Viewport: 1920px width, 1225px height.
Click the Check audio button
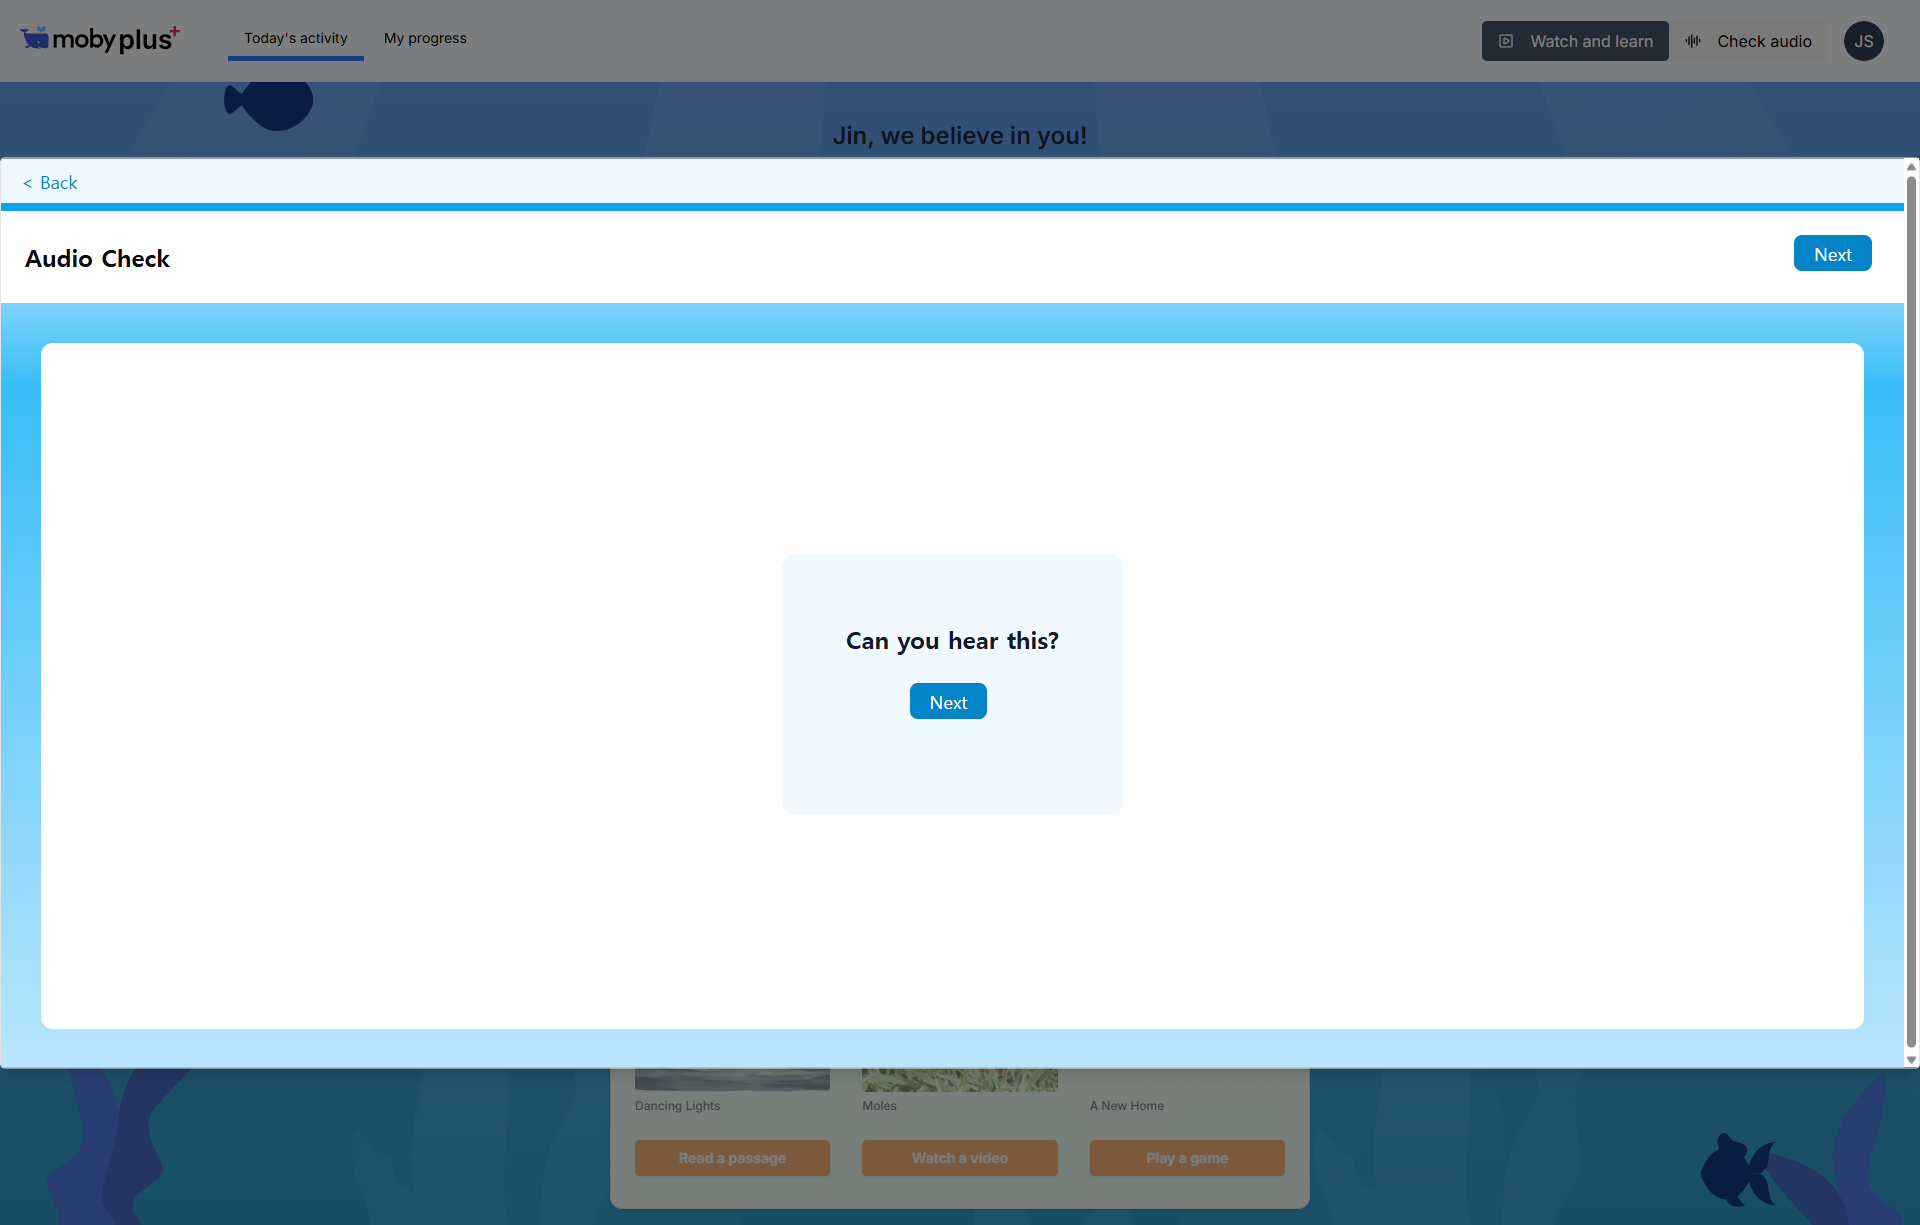point(1751,41)
